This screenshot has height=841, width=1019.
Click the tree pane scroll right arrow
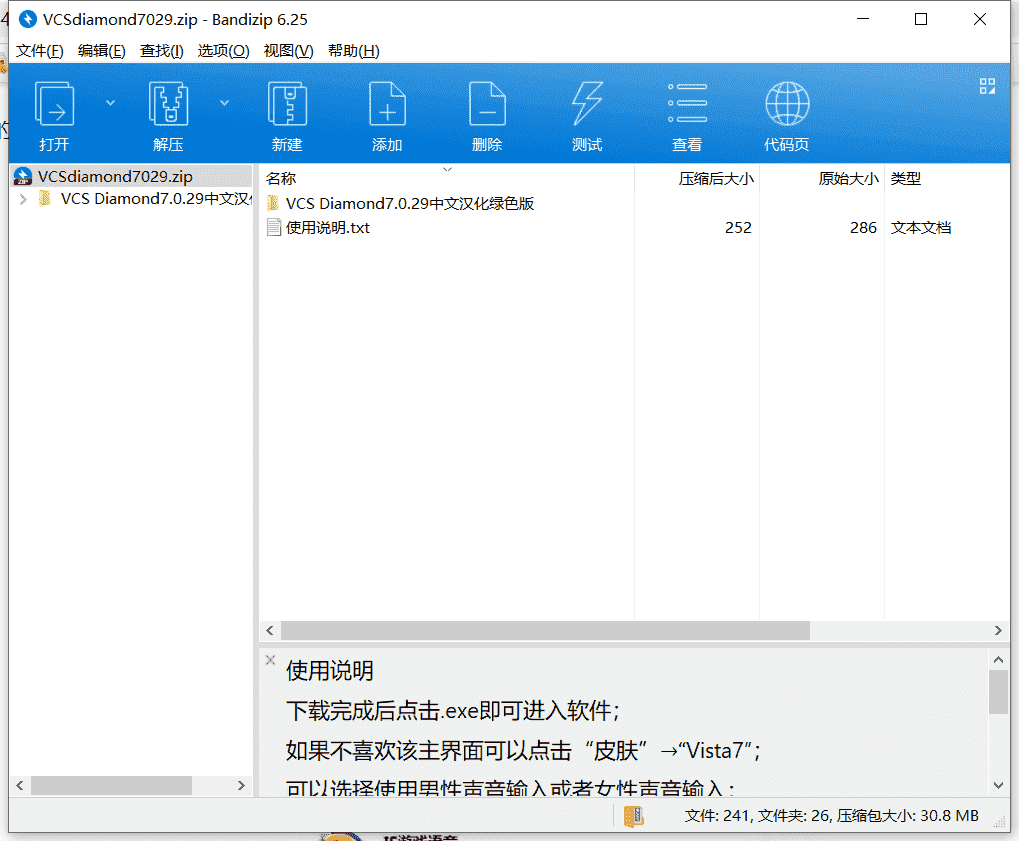point(241,785)
